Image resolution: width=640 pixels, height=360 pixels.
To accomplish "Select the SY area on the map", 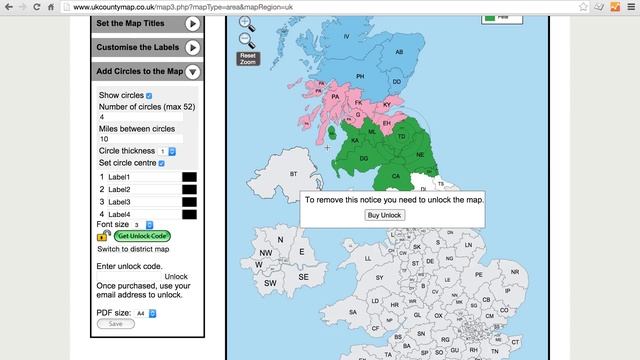I will pyautogui.click(x=380, y=278).
